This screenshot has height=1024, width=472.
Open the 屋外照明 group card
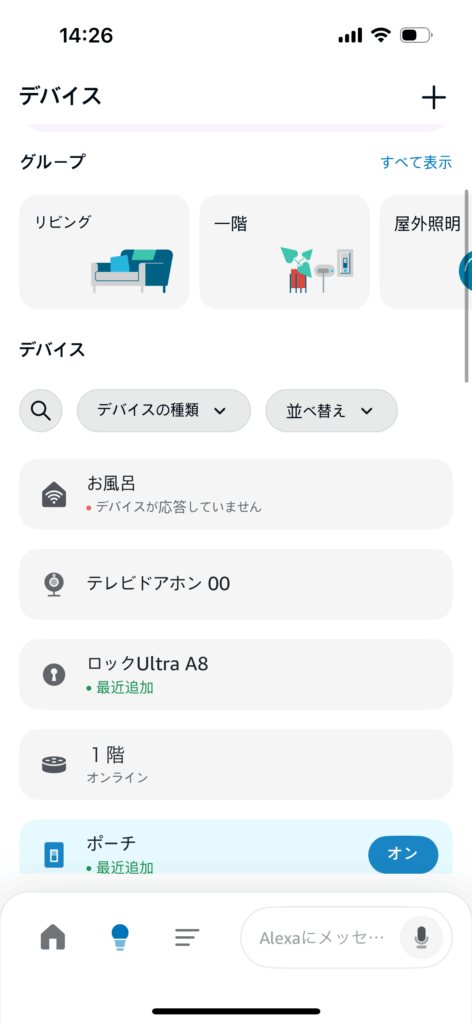point(426,251)
